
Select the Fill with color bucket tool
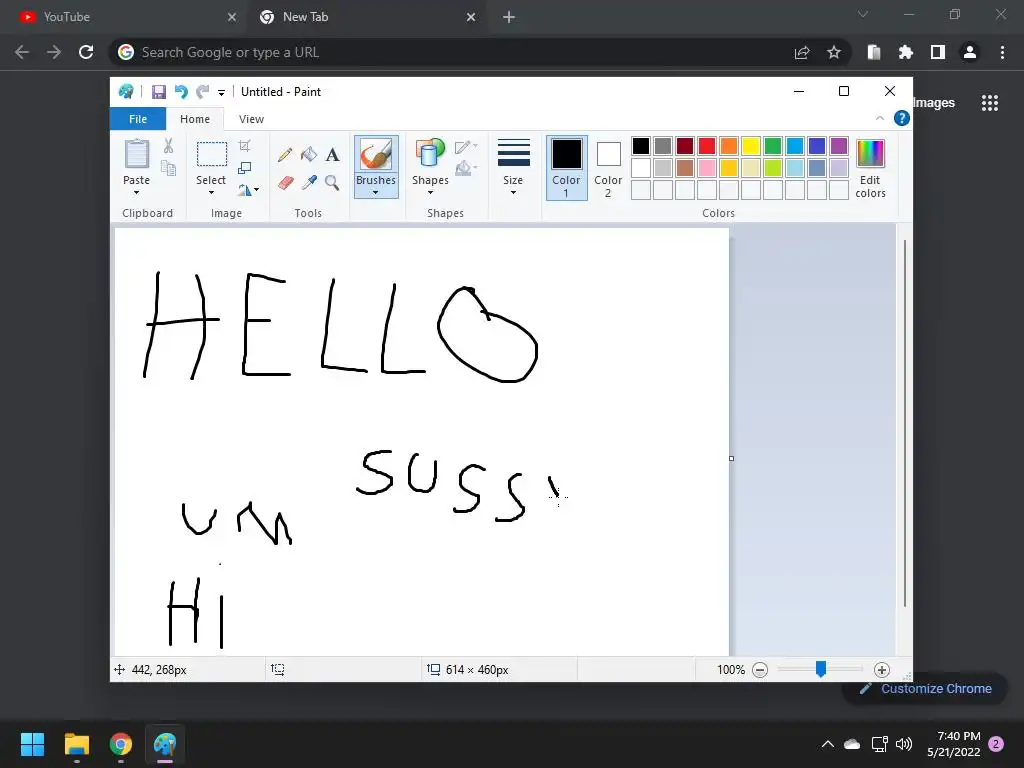tap(309, 155)
